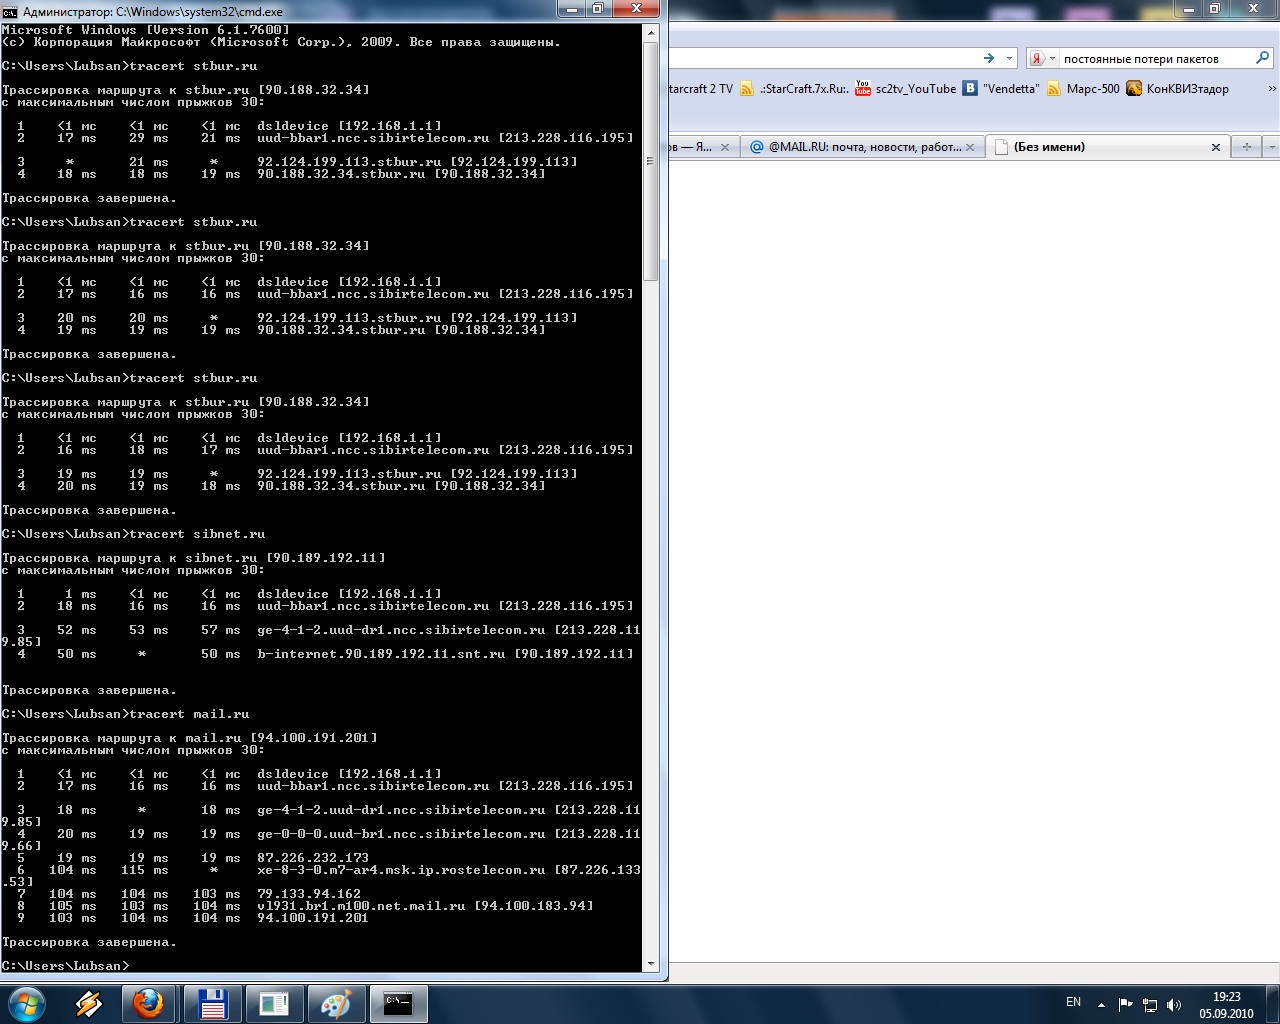Click the volume icon in system tray

point(1172,1002)
